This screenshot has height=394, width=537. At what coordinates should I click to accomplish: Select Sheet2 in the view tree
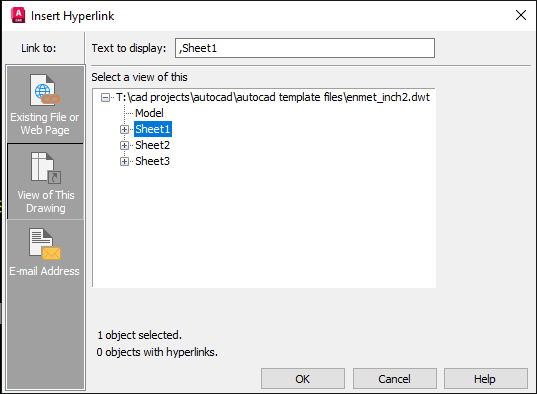pos(152,145)
